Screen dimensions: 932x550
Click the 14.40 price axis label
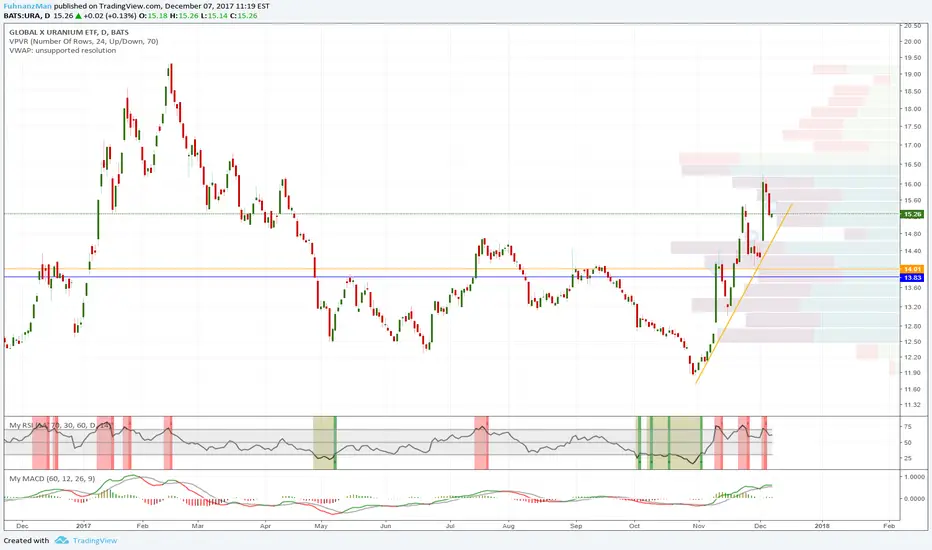point(912,251)
